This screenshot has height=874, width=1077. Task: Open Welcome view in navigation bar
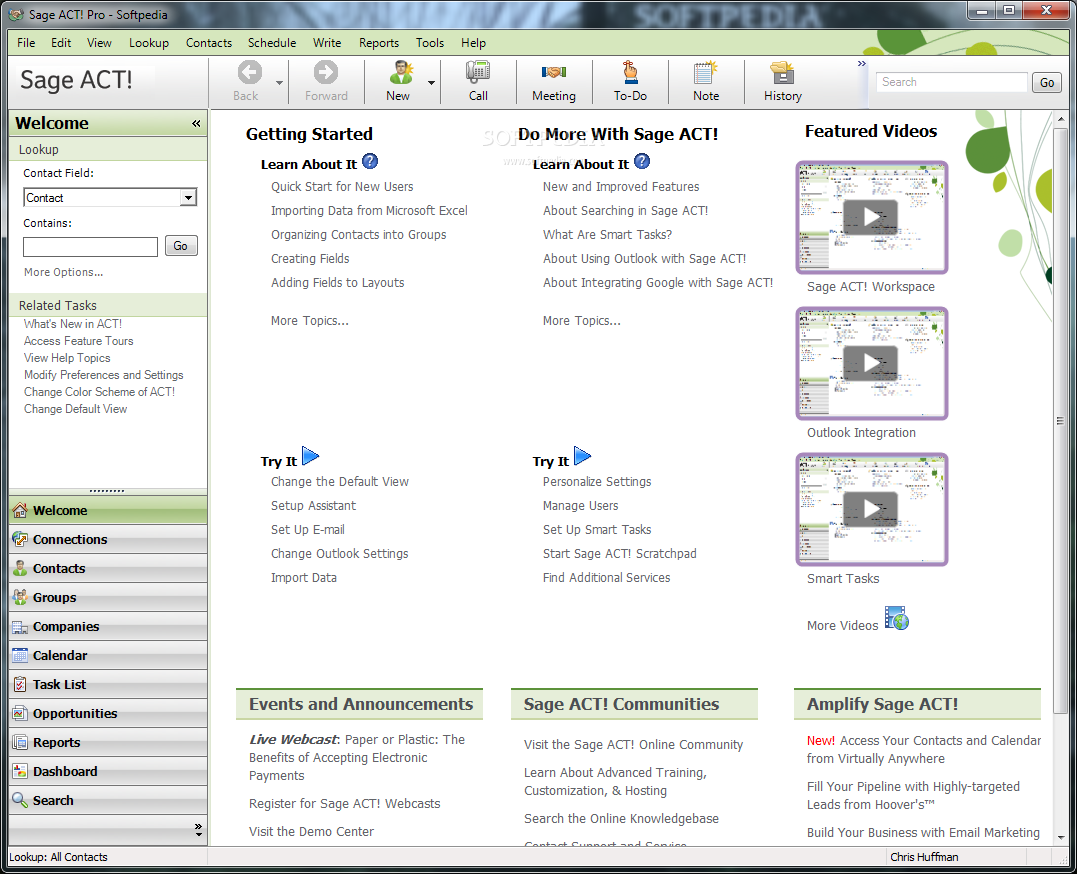[108, 511]
